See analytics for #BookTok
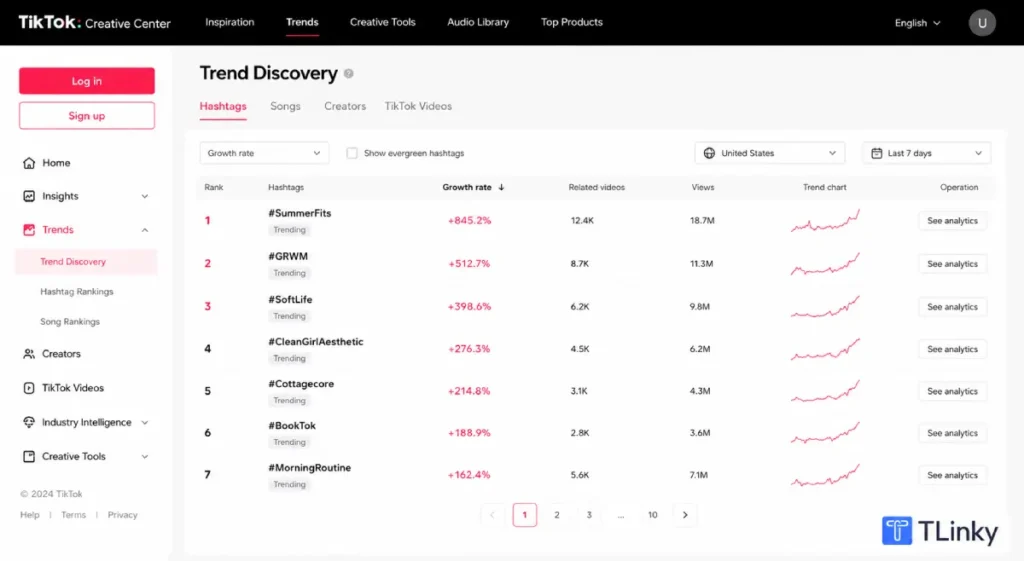 pos(952,433)
